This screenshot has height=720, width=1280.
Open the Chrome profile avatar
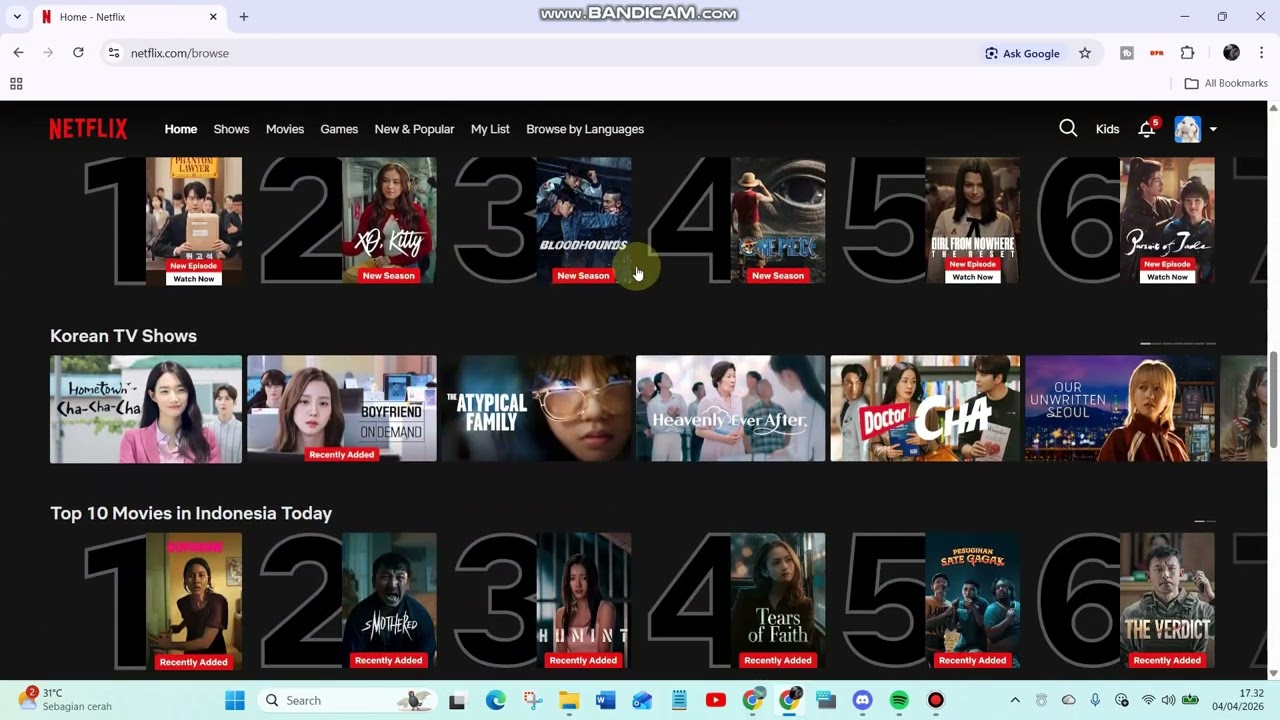[1231, 53]
